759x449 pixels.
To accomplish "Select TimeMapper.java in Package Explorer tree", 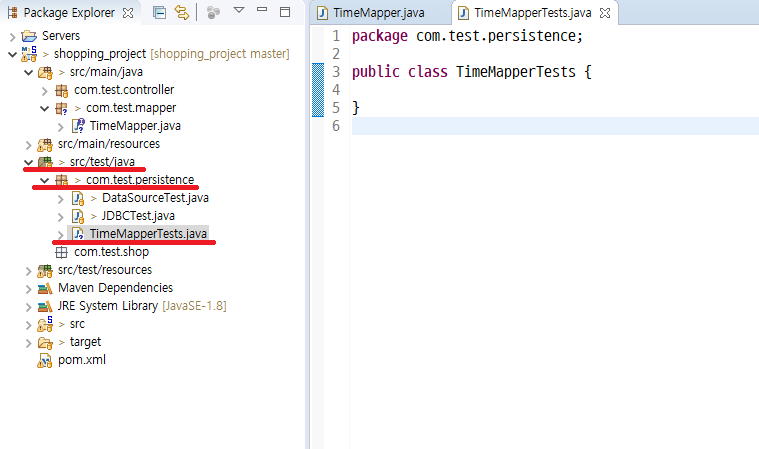I will click(x=135, y=126).
